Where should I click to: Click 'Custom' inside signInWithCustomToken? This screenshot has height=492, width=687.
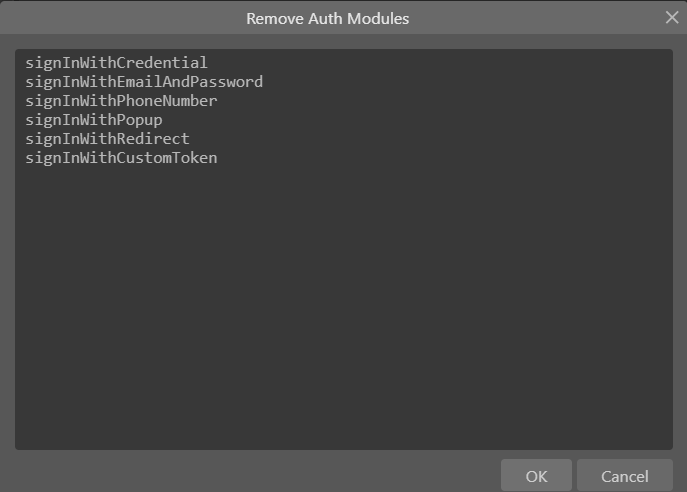144,158
